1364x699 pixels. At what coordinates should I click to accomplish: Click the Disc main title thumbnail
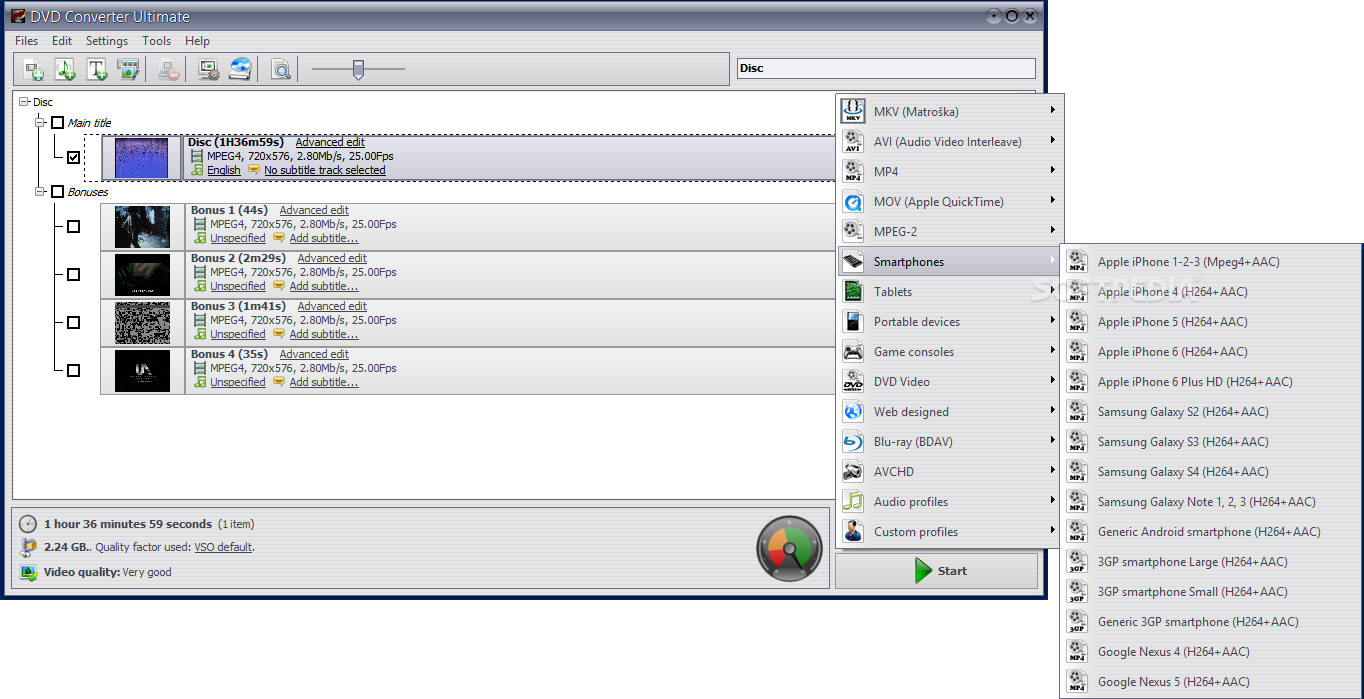point(142,158)
